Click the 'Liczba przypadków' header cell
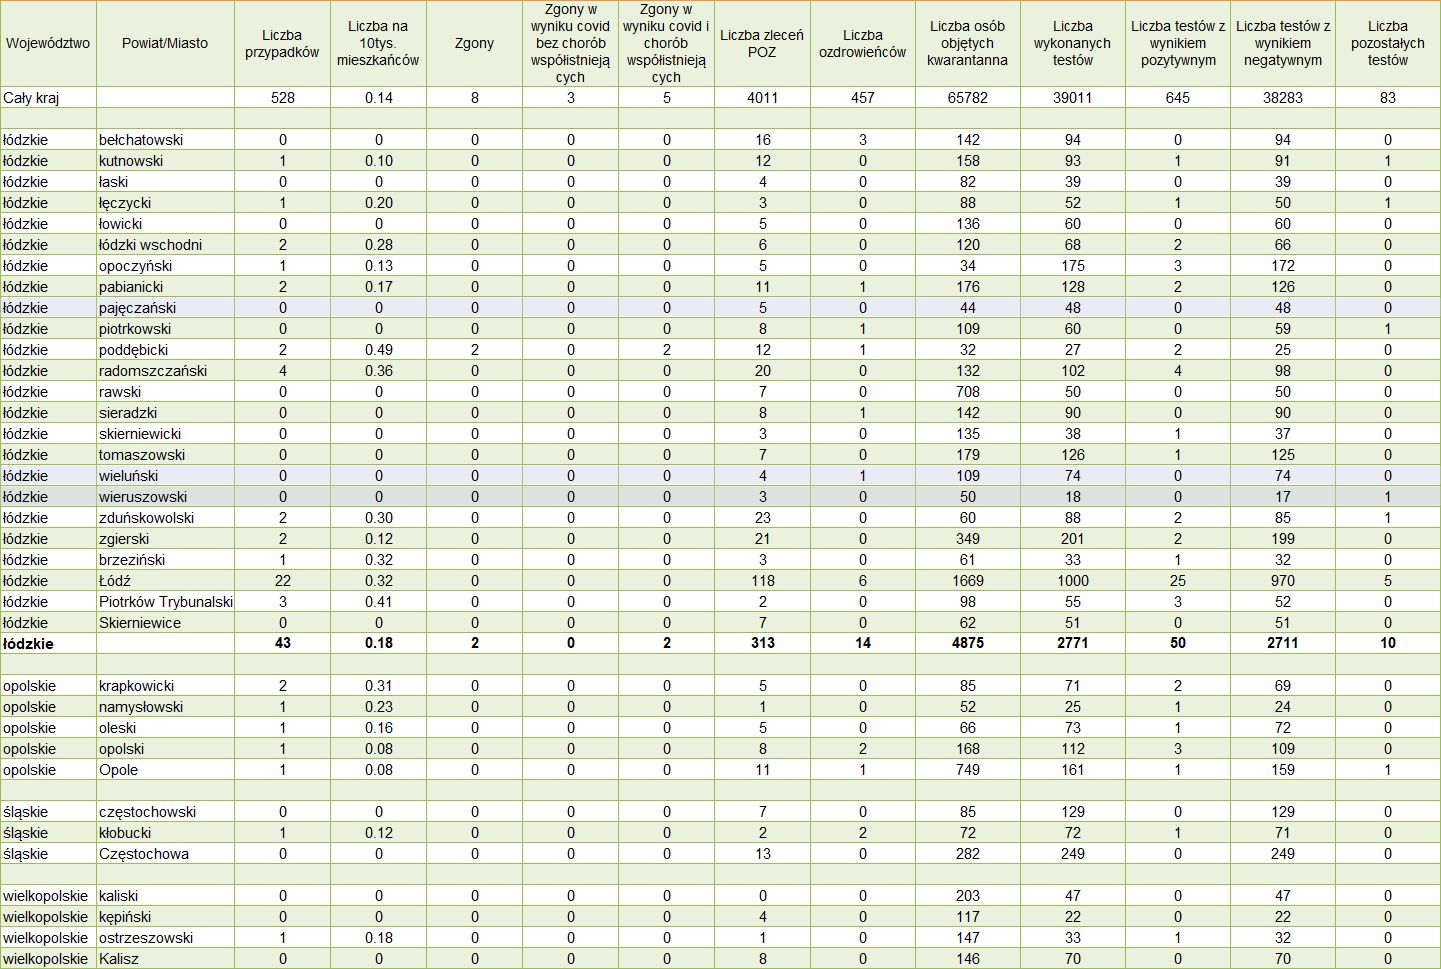This screenshot has height=969, width=1441. [x=282, y=43]
